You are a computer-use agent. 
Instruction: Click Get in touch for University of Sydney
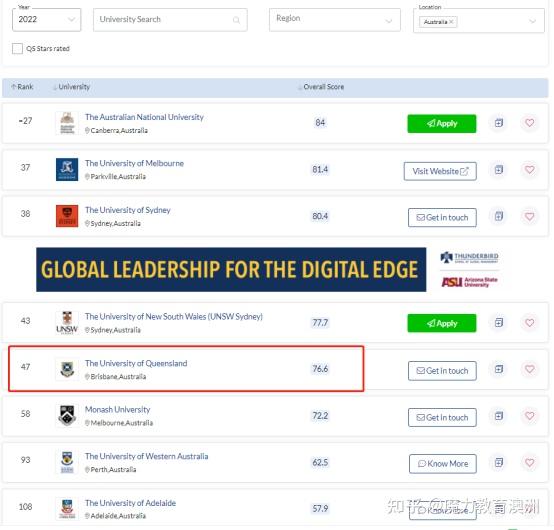click(x=442, y=218)
